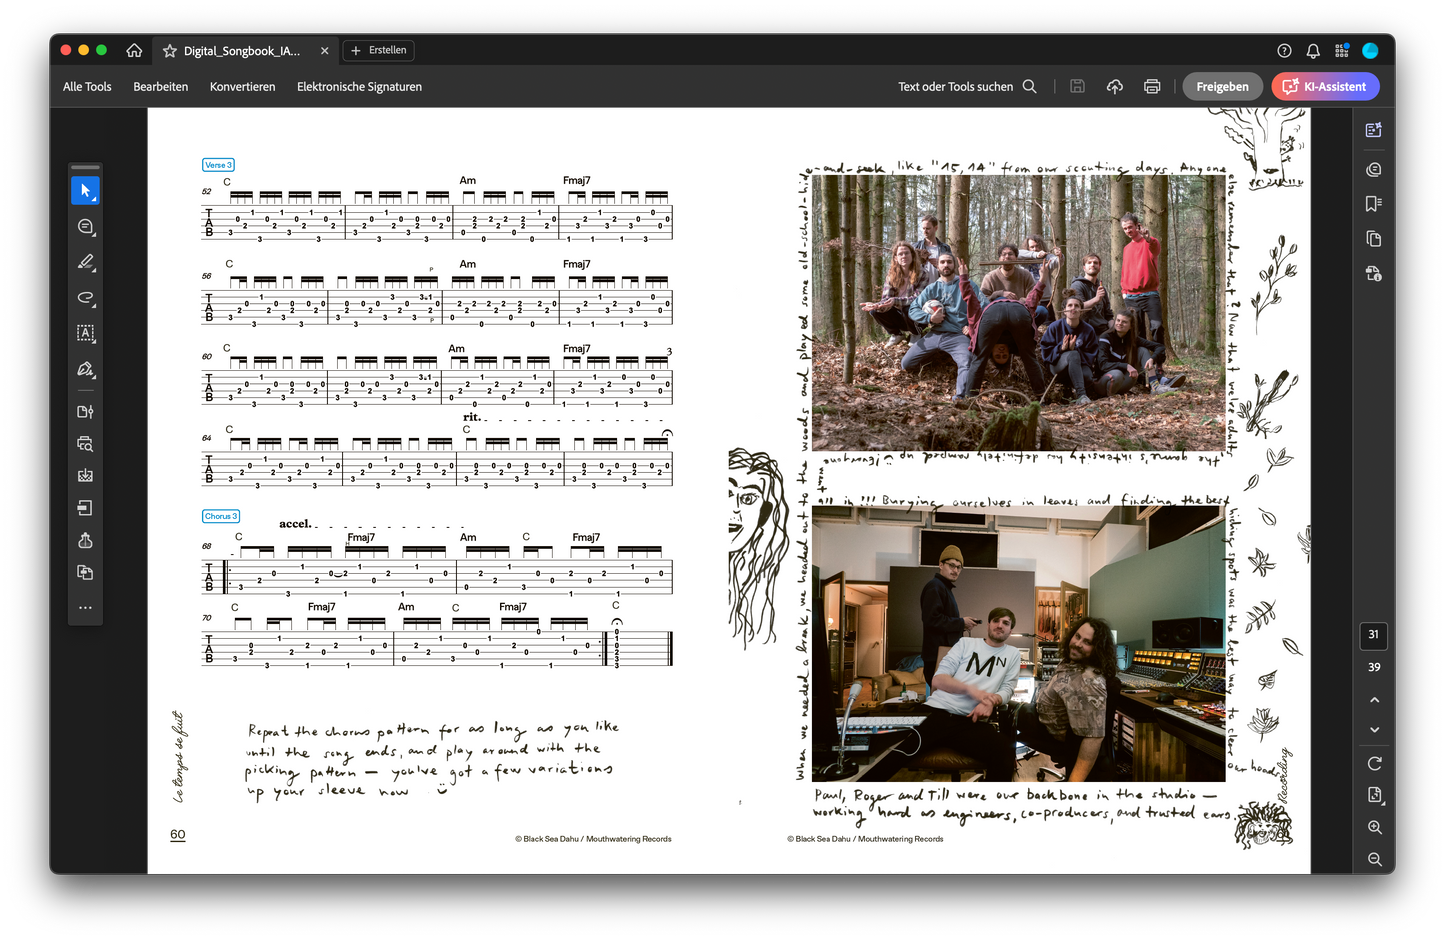Activate the highlighter pen tool

pyautogui.click(x=85, y=262)
